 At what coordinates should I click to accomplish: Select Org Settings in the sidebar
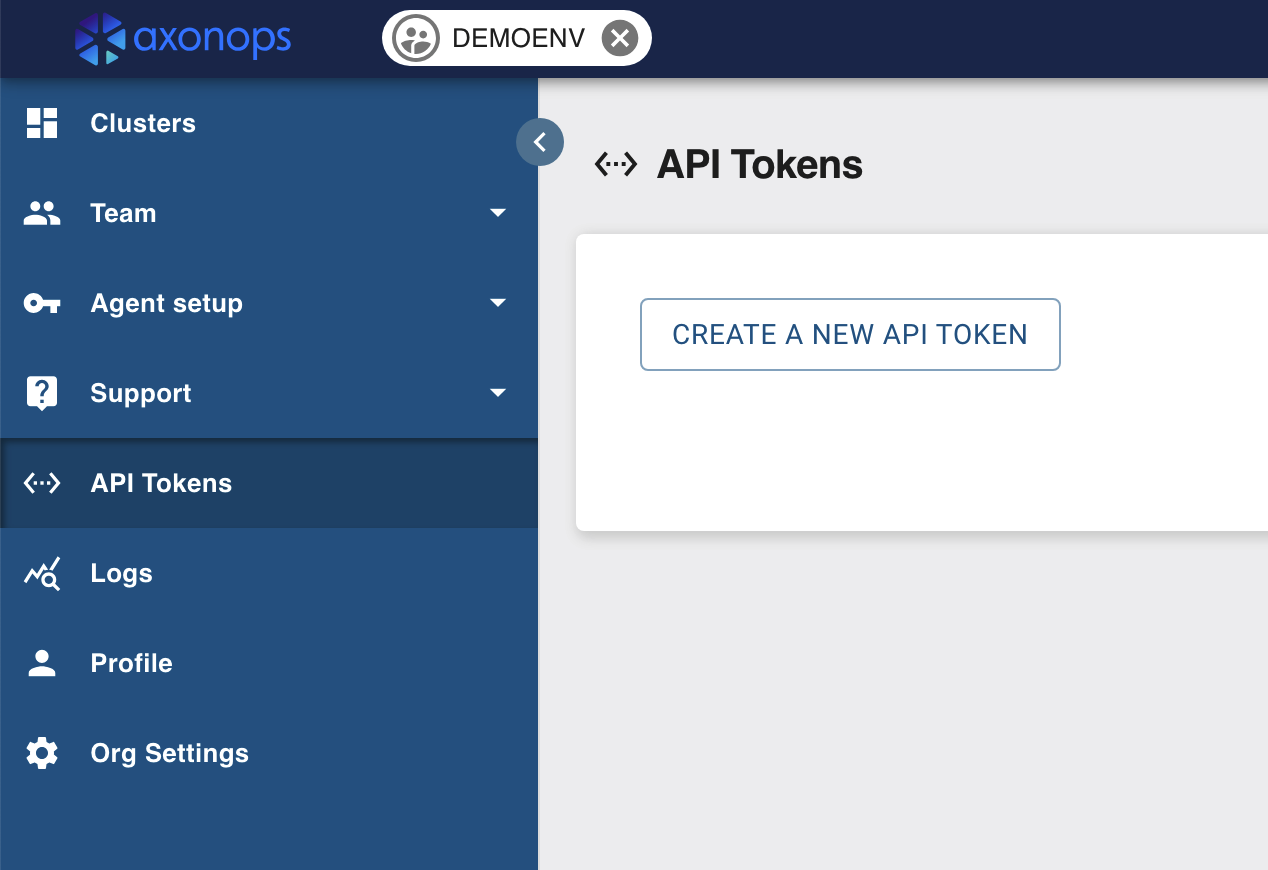coord(169,752)
